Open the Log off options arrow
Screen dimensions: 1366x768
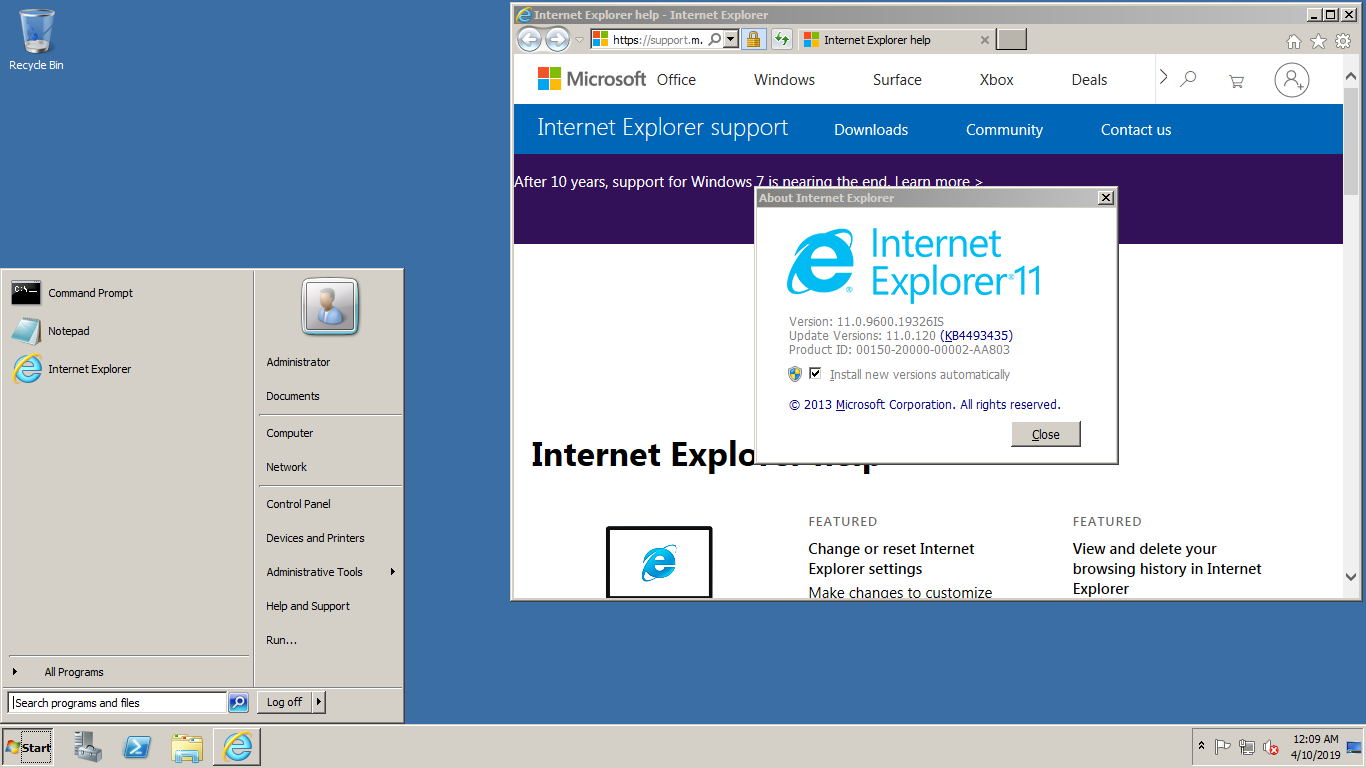click(319, 702)
